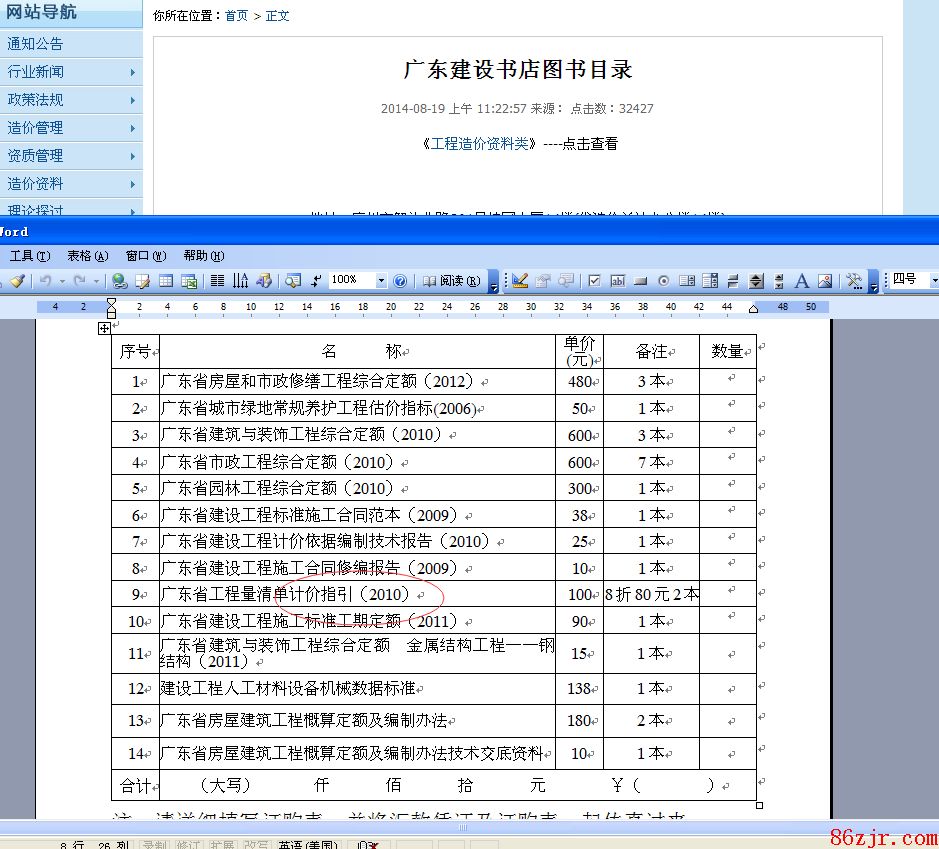Screen dimensions: 939x849
Task: Open the 表格(A) menu
Action: click(87, 256)
